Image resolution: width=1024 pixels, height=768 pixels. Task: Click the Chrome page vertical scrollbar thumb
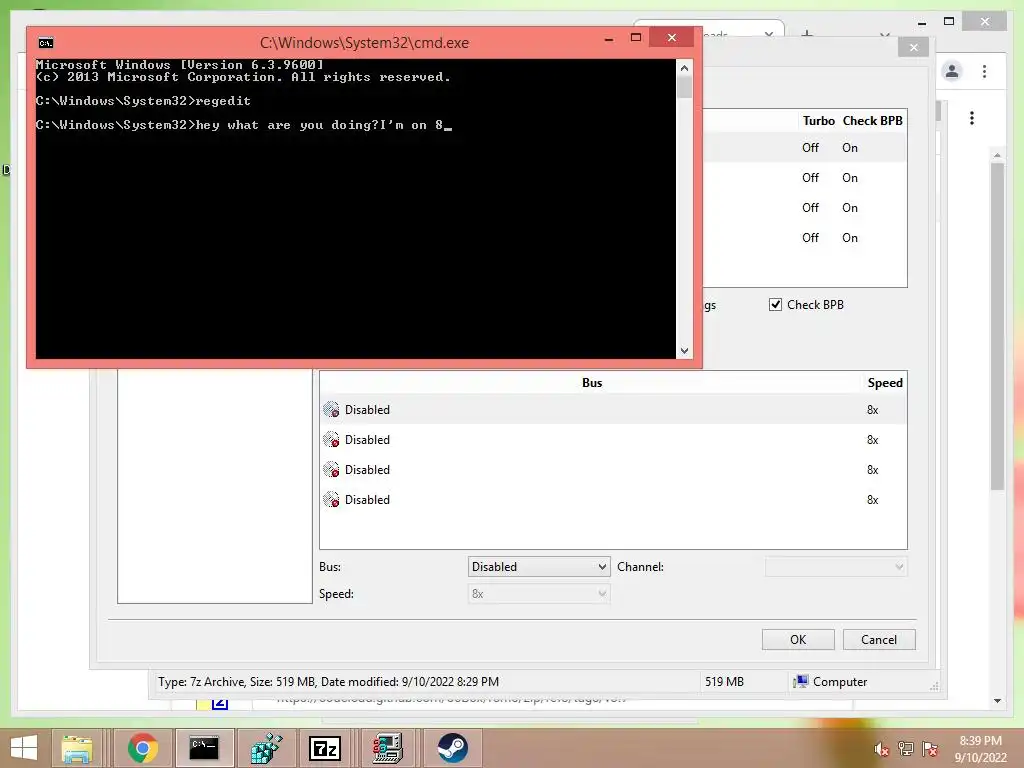click(x=997, y=327)
